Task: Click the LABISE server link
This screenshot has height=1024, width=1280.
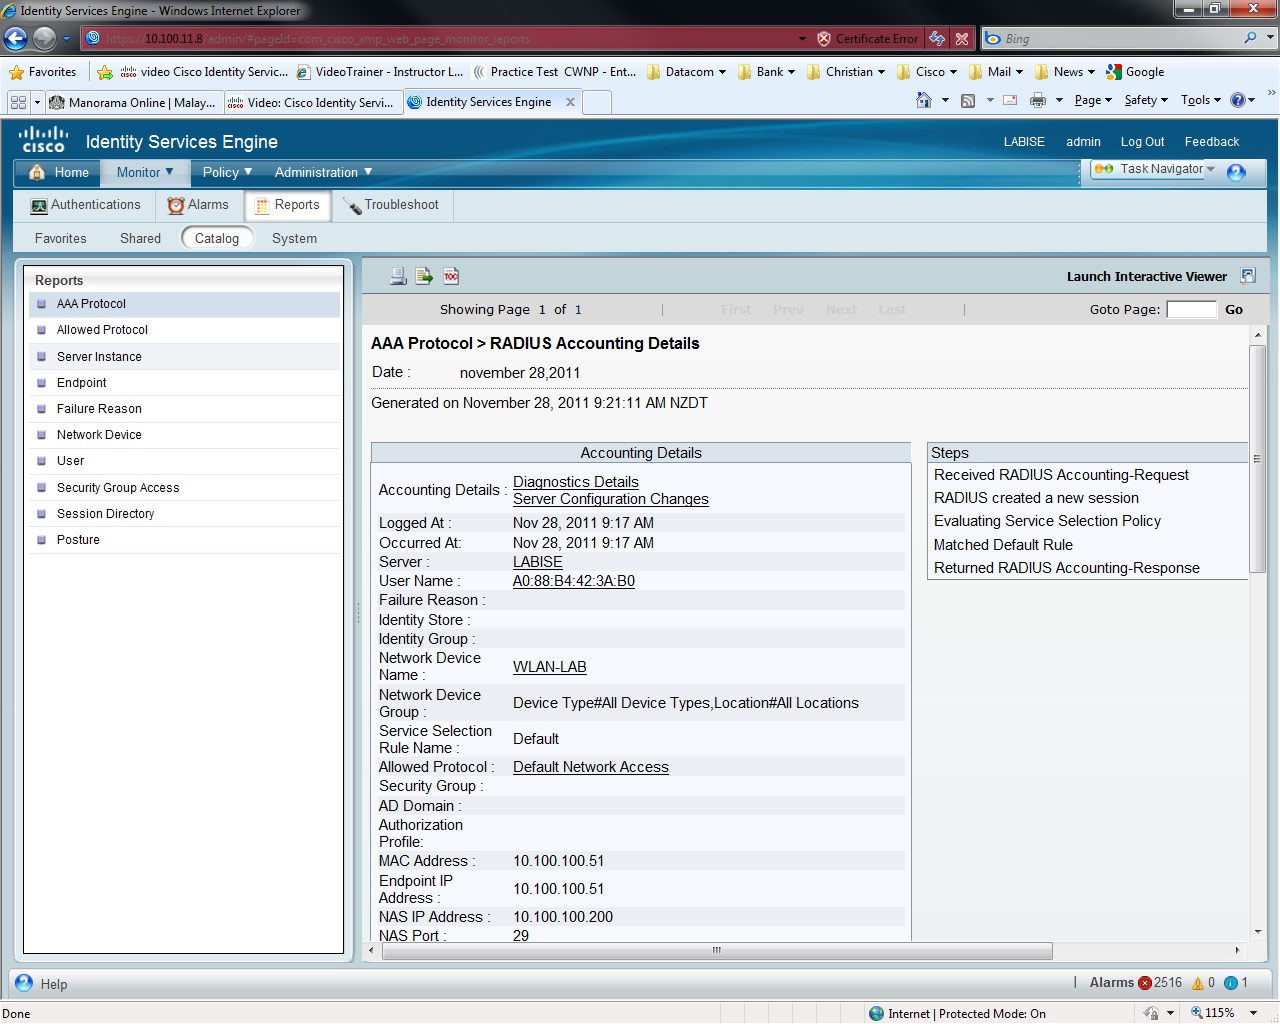Action: 538,562
